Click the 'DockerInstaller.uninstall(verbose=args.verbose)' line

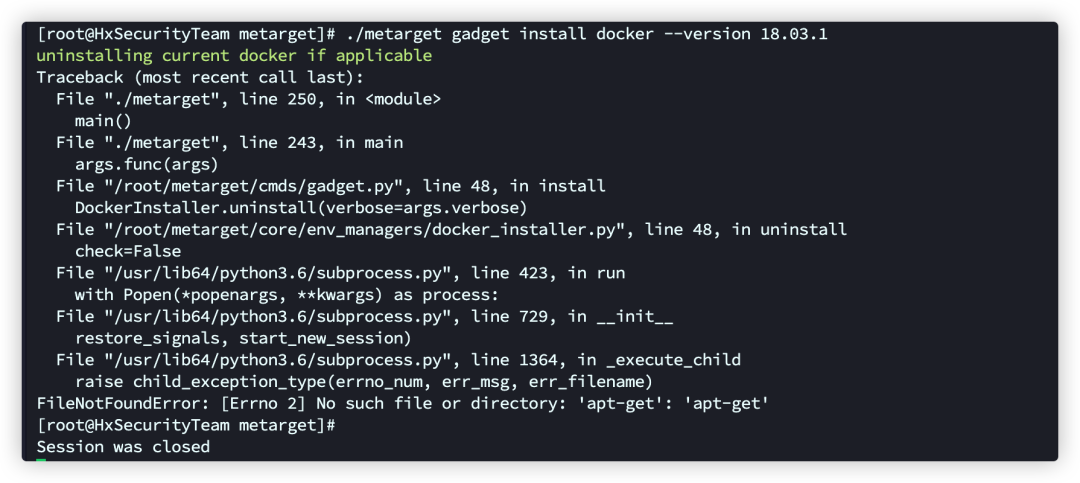(301, 207)
